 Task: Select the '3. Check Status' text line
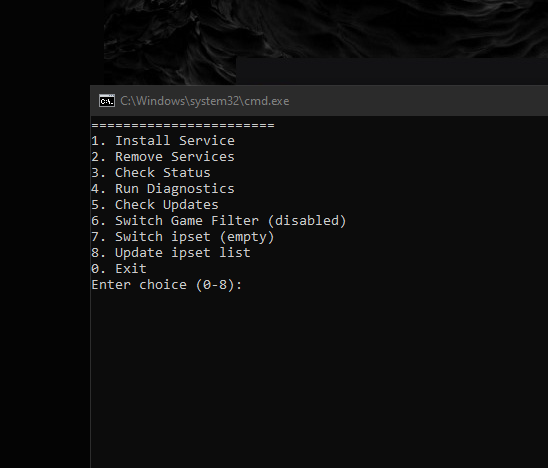[151, 173]
